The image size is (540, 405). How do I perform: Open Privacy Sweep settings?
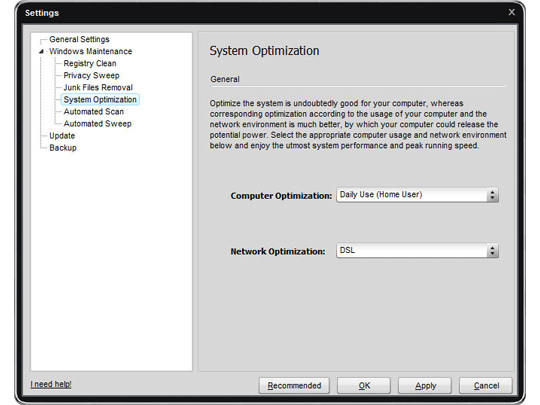coord(91,75)
